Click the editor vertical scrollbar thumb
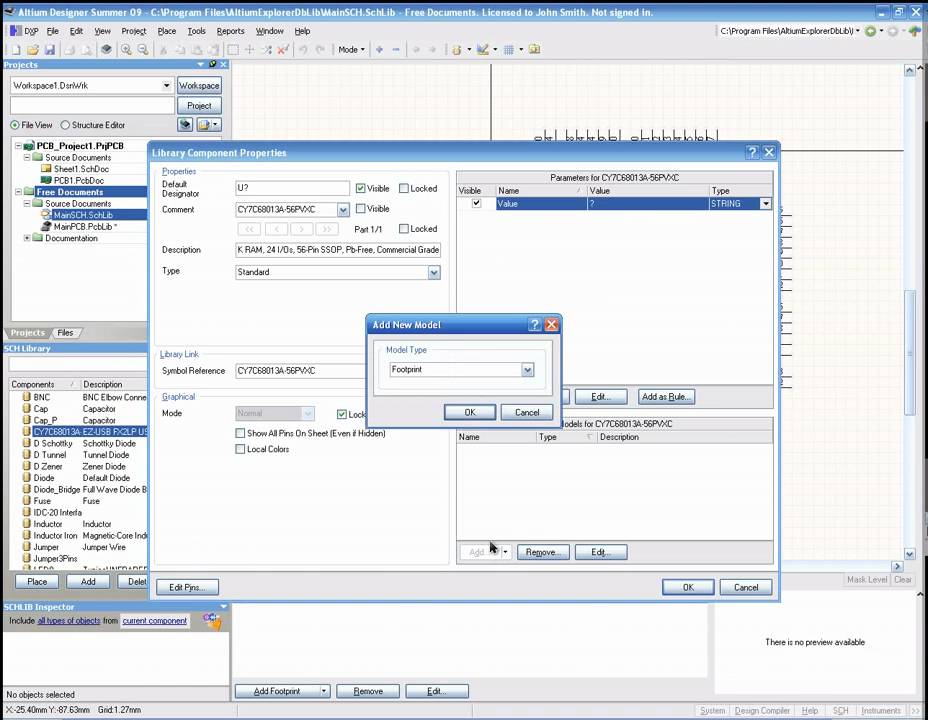928x720 pixels. coord(910,352)
